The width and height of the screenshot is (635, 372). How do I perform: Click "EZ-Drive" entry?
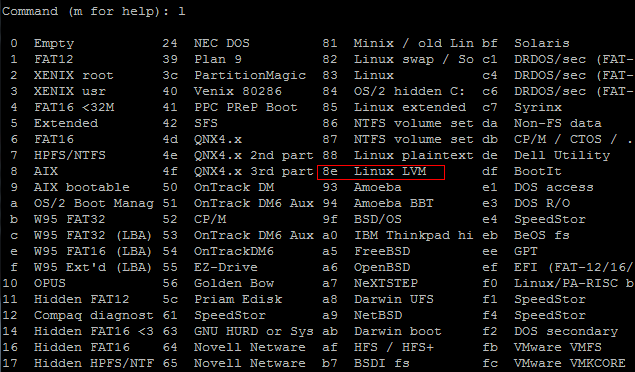tap(226, 267)
